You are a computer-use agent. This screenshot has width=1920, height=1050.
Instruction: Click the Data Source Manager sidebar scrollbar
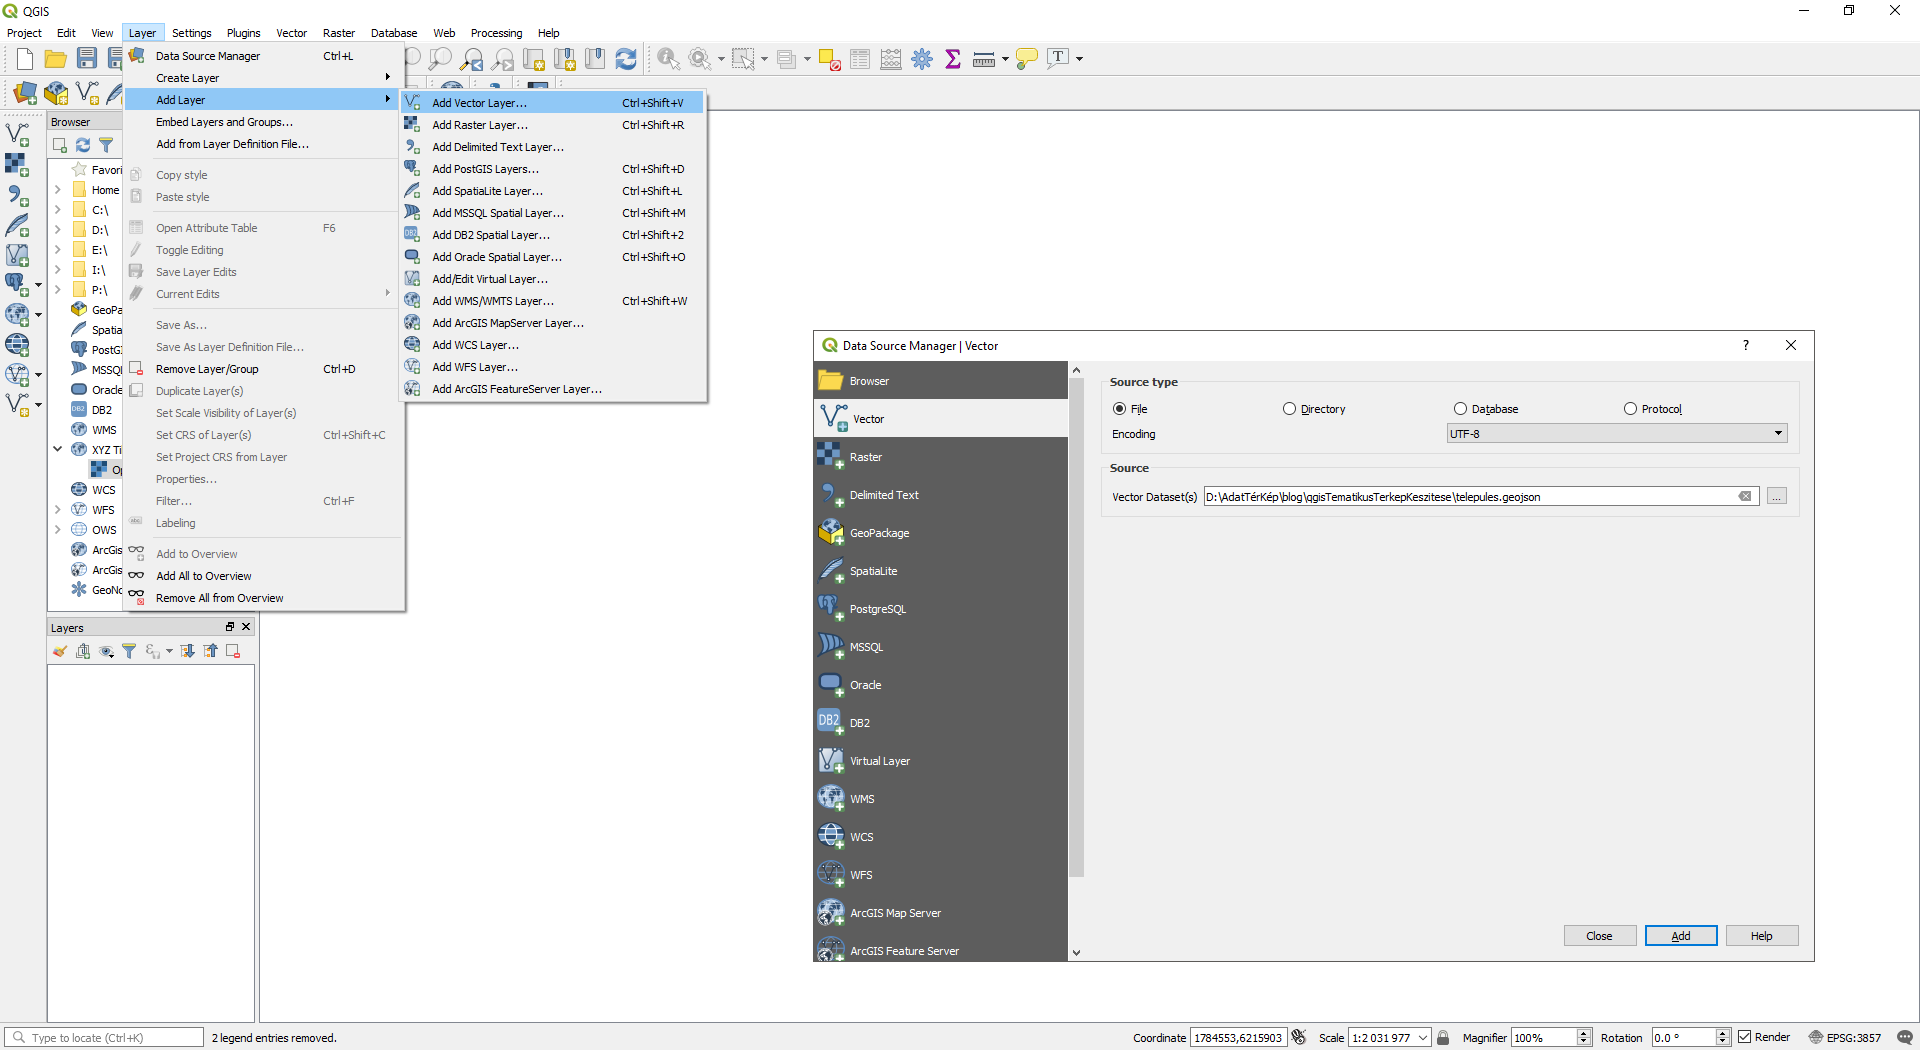click(1076, 626)
